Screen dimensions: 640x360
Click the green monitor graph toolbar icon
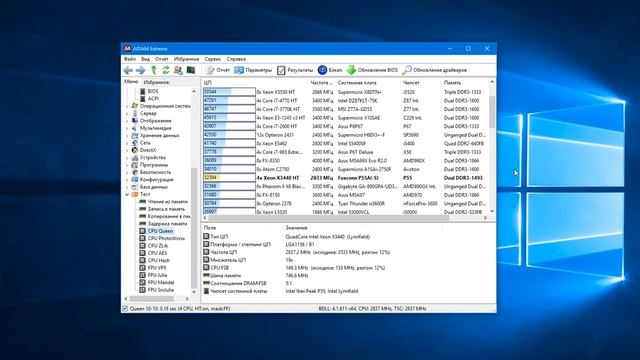(x=191, y=70)
